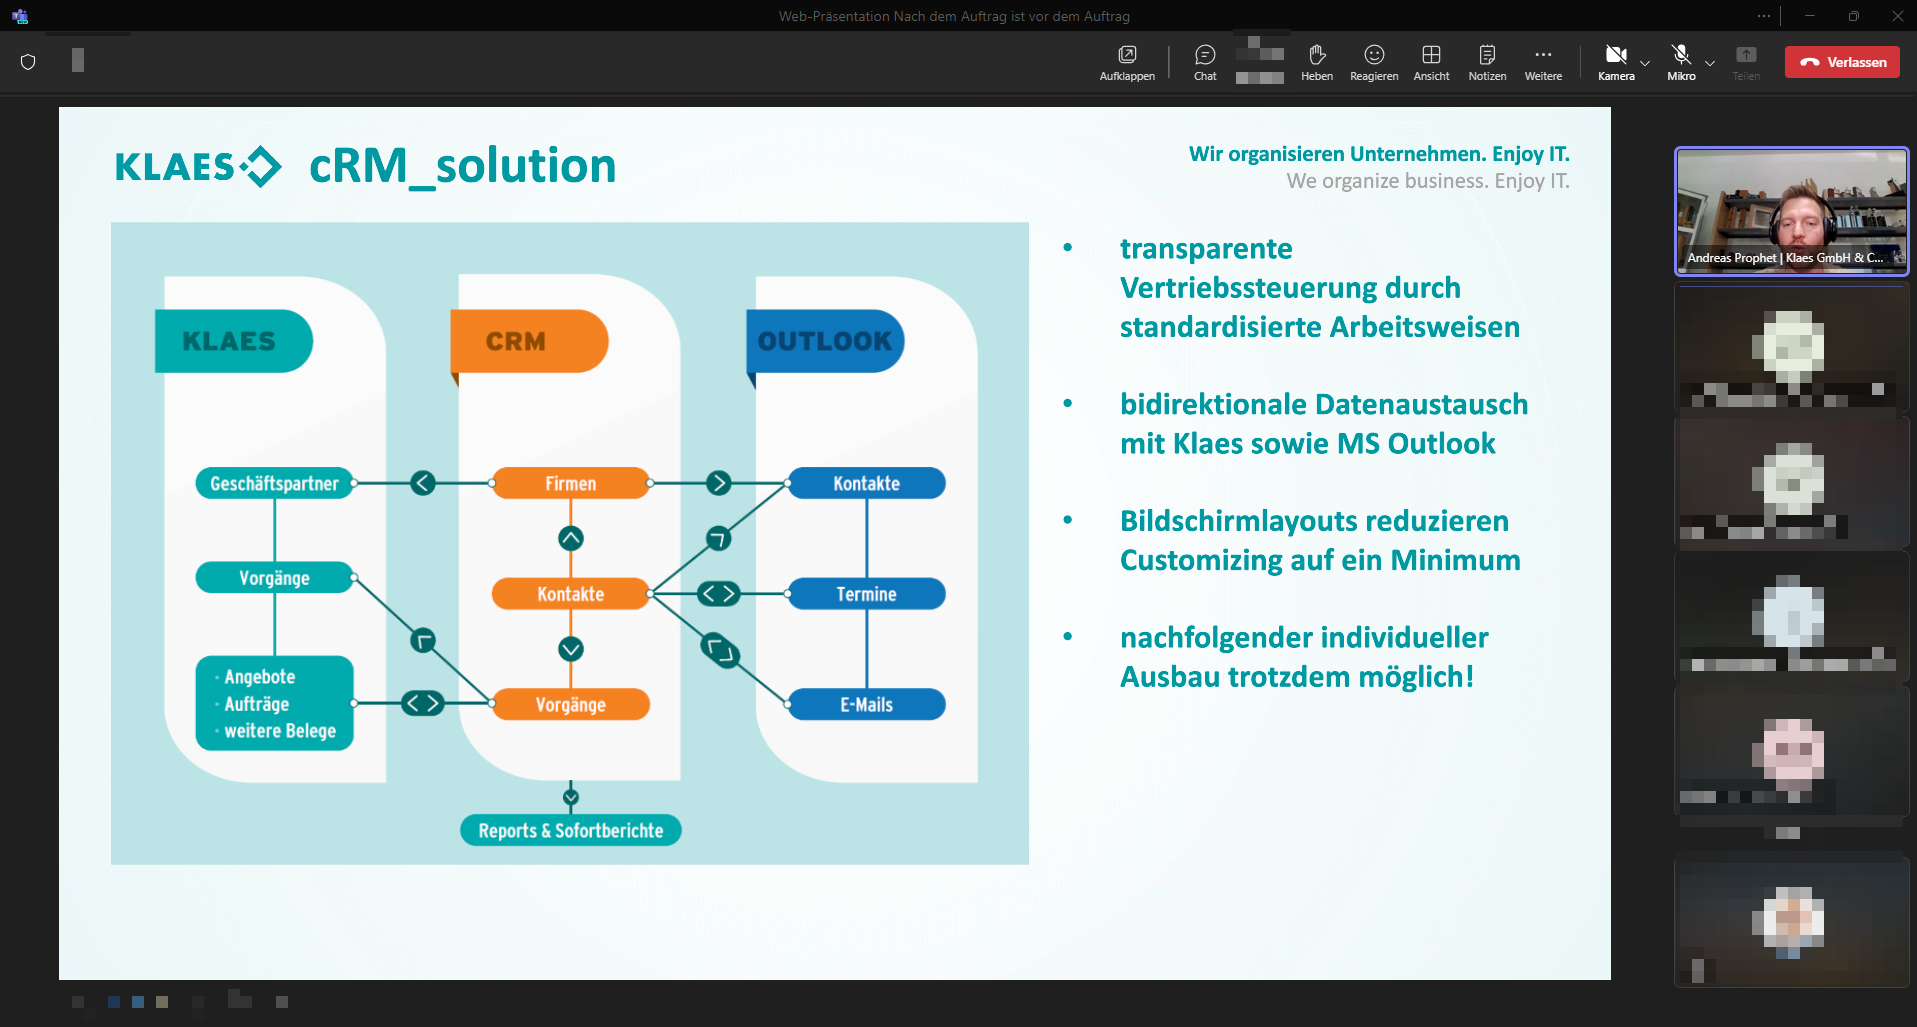Screen dimensions: 1917x1027
Task: Open the title bar three-dots menu
Action: tap(1763, 16)
